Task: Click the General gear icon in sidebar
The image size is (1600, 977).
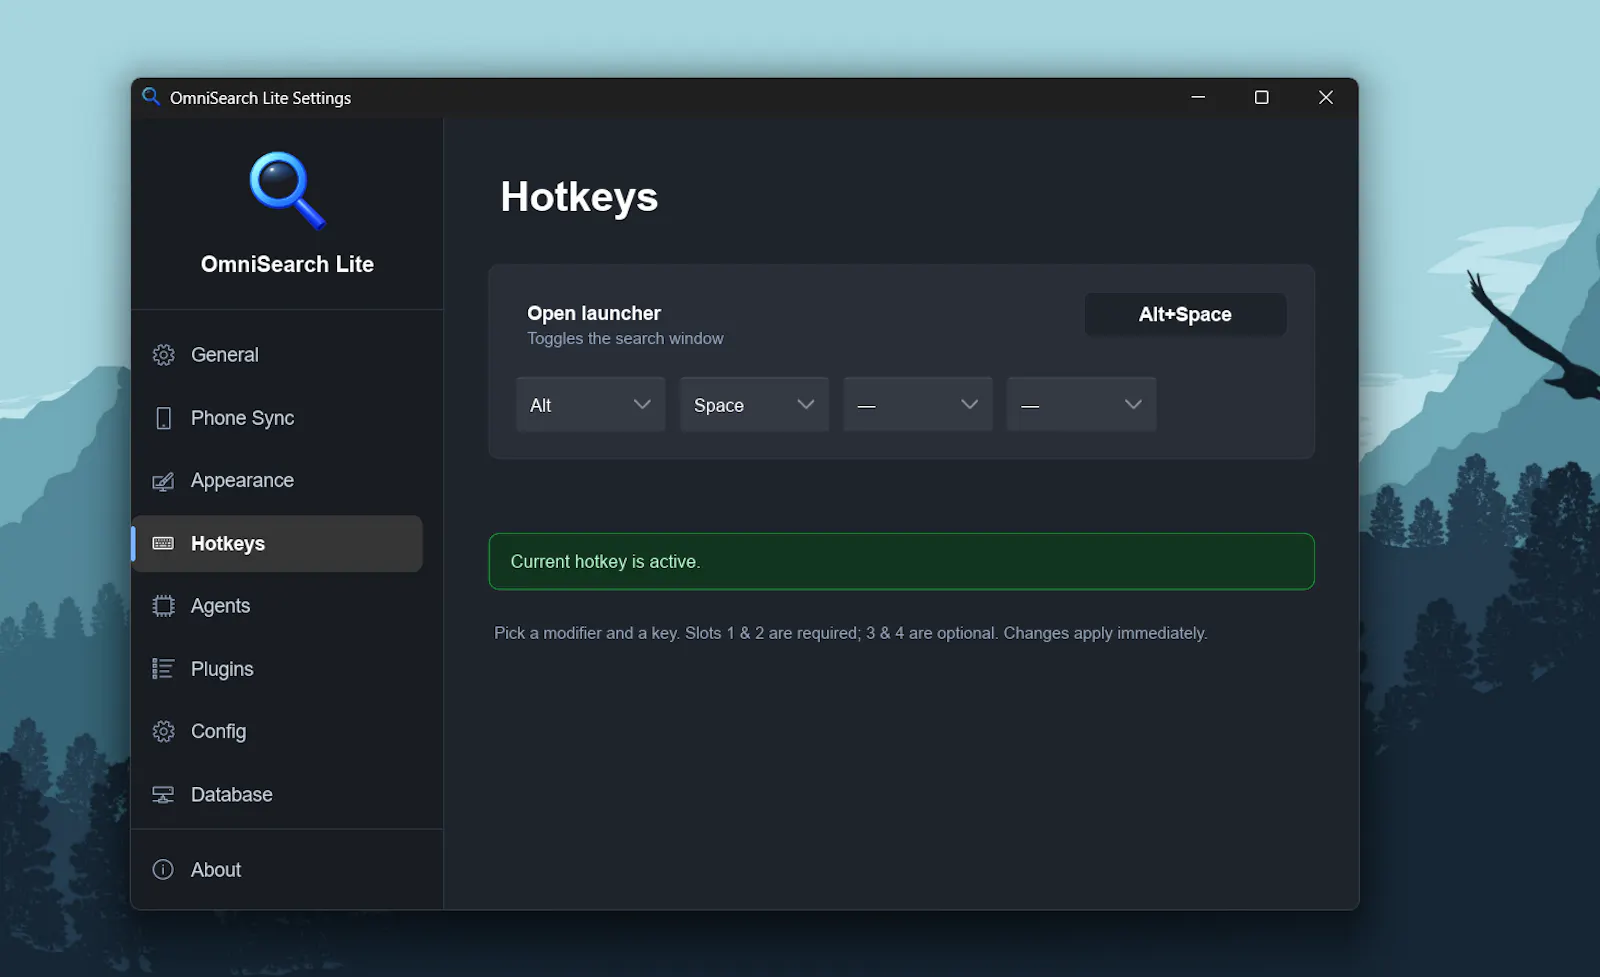Action: click(x=163, y=355)
